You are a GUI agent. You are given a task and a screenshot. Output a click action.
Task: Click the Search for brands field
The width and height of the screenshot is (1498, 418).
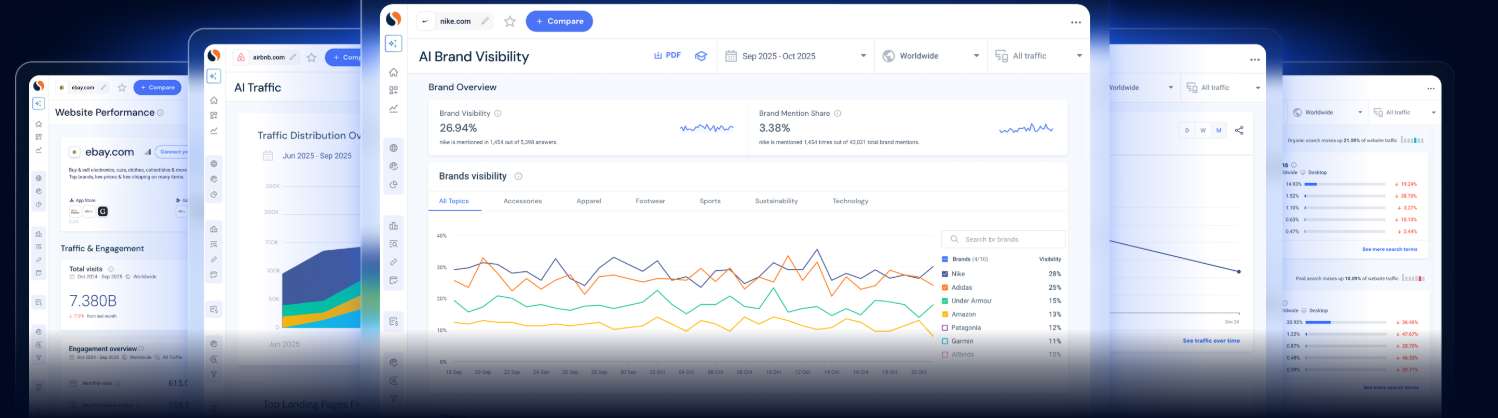click(x=1003, y=239)
